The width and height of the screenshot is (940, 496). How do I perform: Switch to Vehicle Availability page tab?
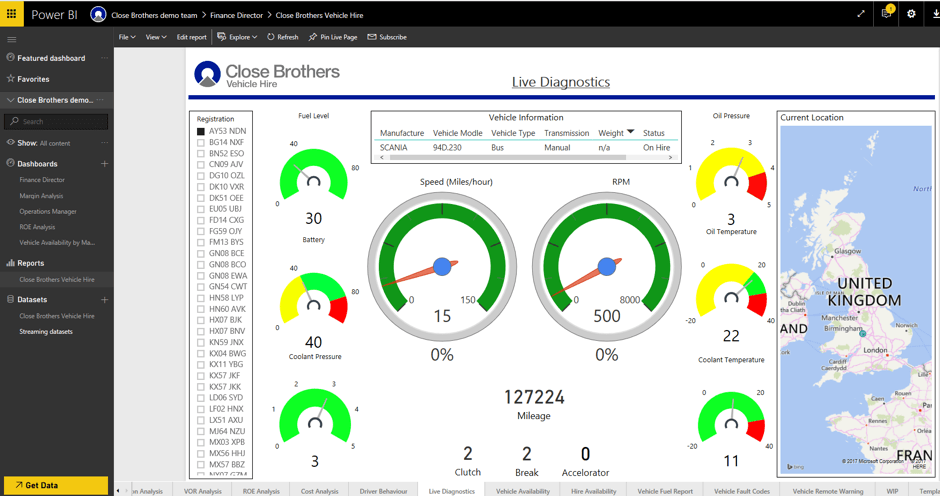(523, 491)
